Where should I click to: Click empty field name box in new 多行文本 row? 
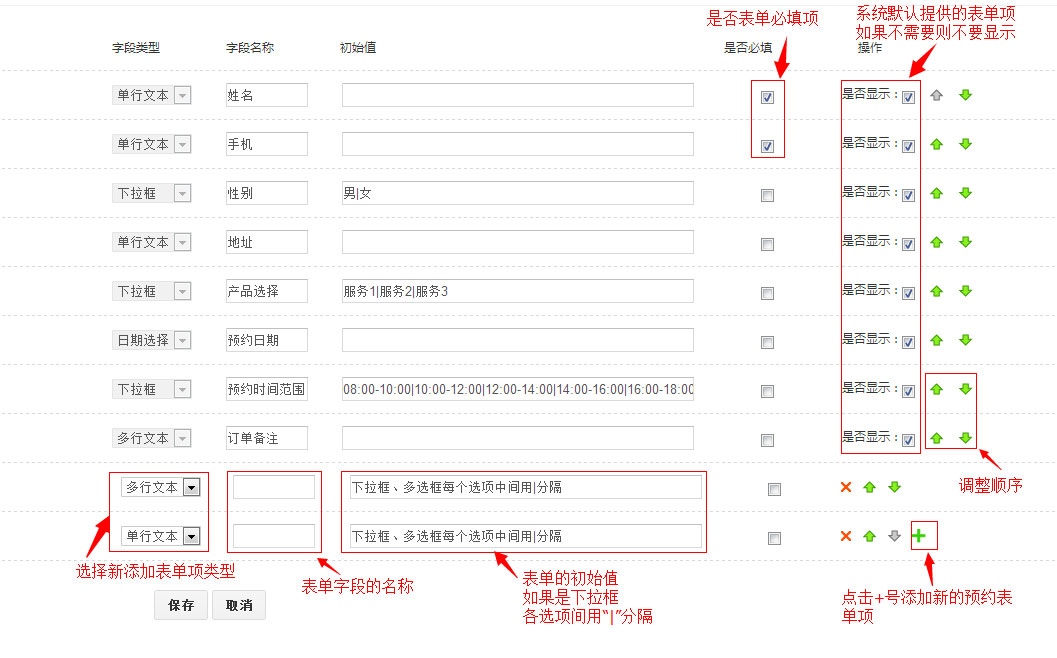point(274,487)
